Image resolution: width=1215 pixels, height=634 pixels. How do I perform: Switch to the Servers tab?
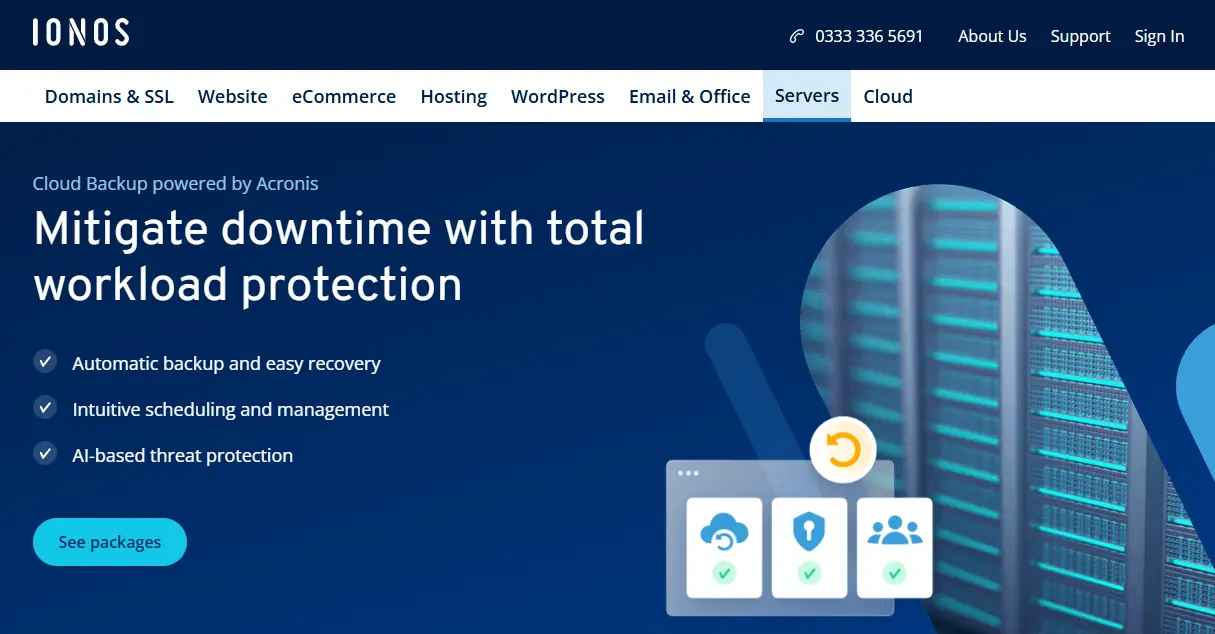pos(806,96)
